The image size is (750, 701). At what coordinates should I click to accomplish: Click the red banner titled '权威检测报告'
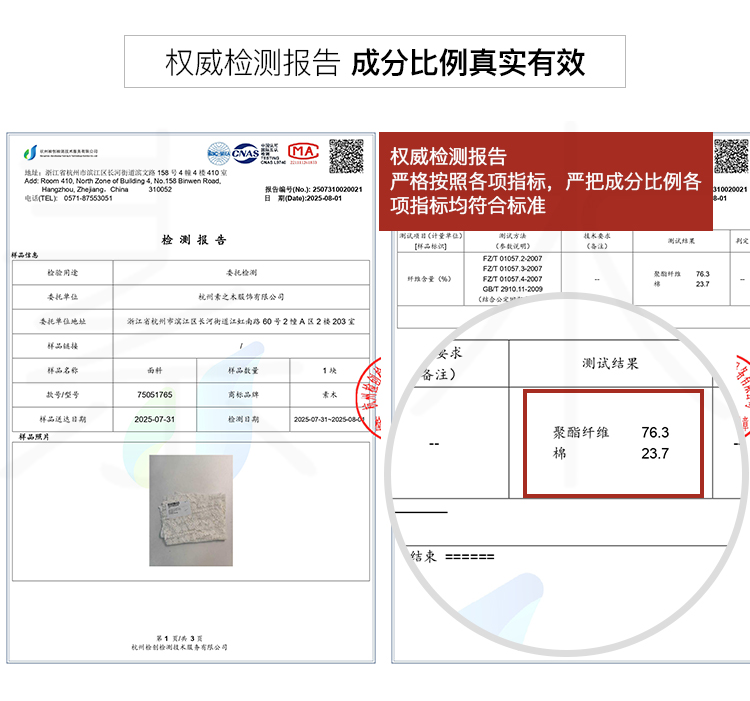click(x=546, y=181)
